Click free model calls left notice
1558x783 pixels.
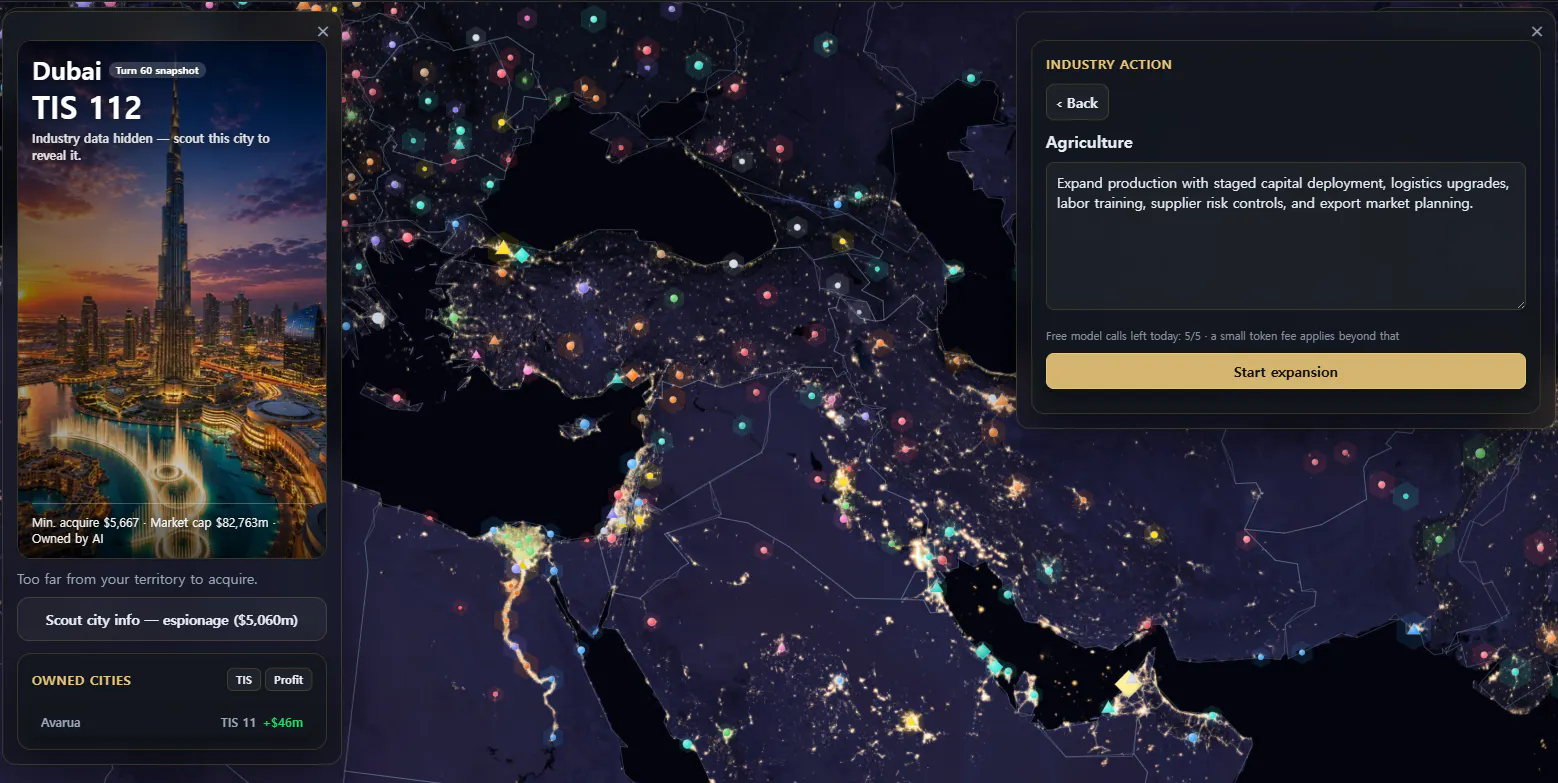(x=1222, y=336)
